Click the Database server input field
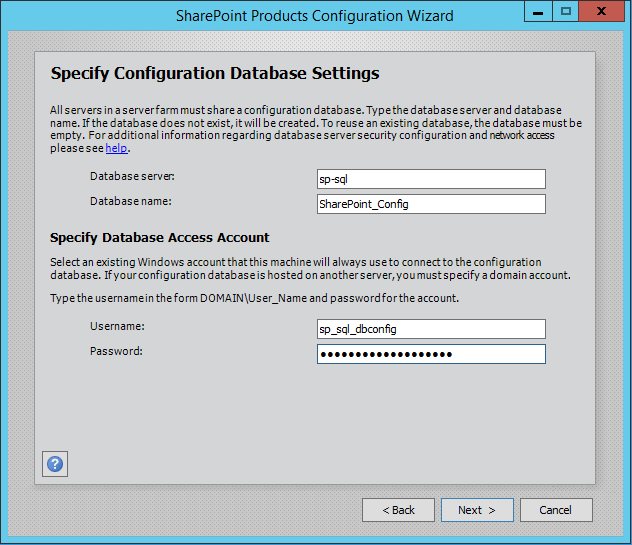Image resolution: width=632 pixels, height=545 pixels. pyautogui.click(x=430, y=179)
